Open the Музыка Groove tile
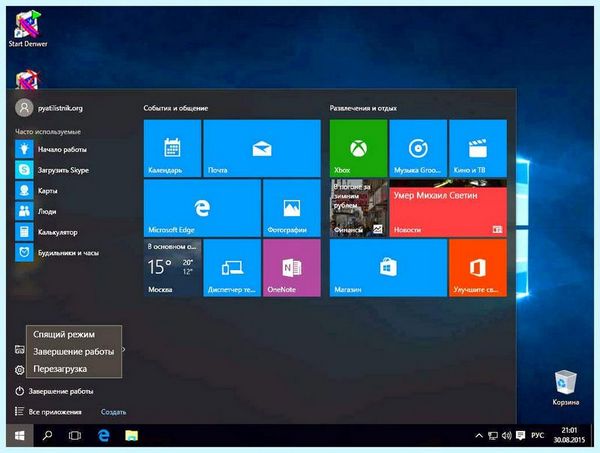 tap(418, 148)
